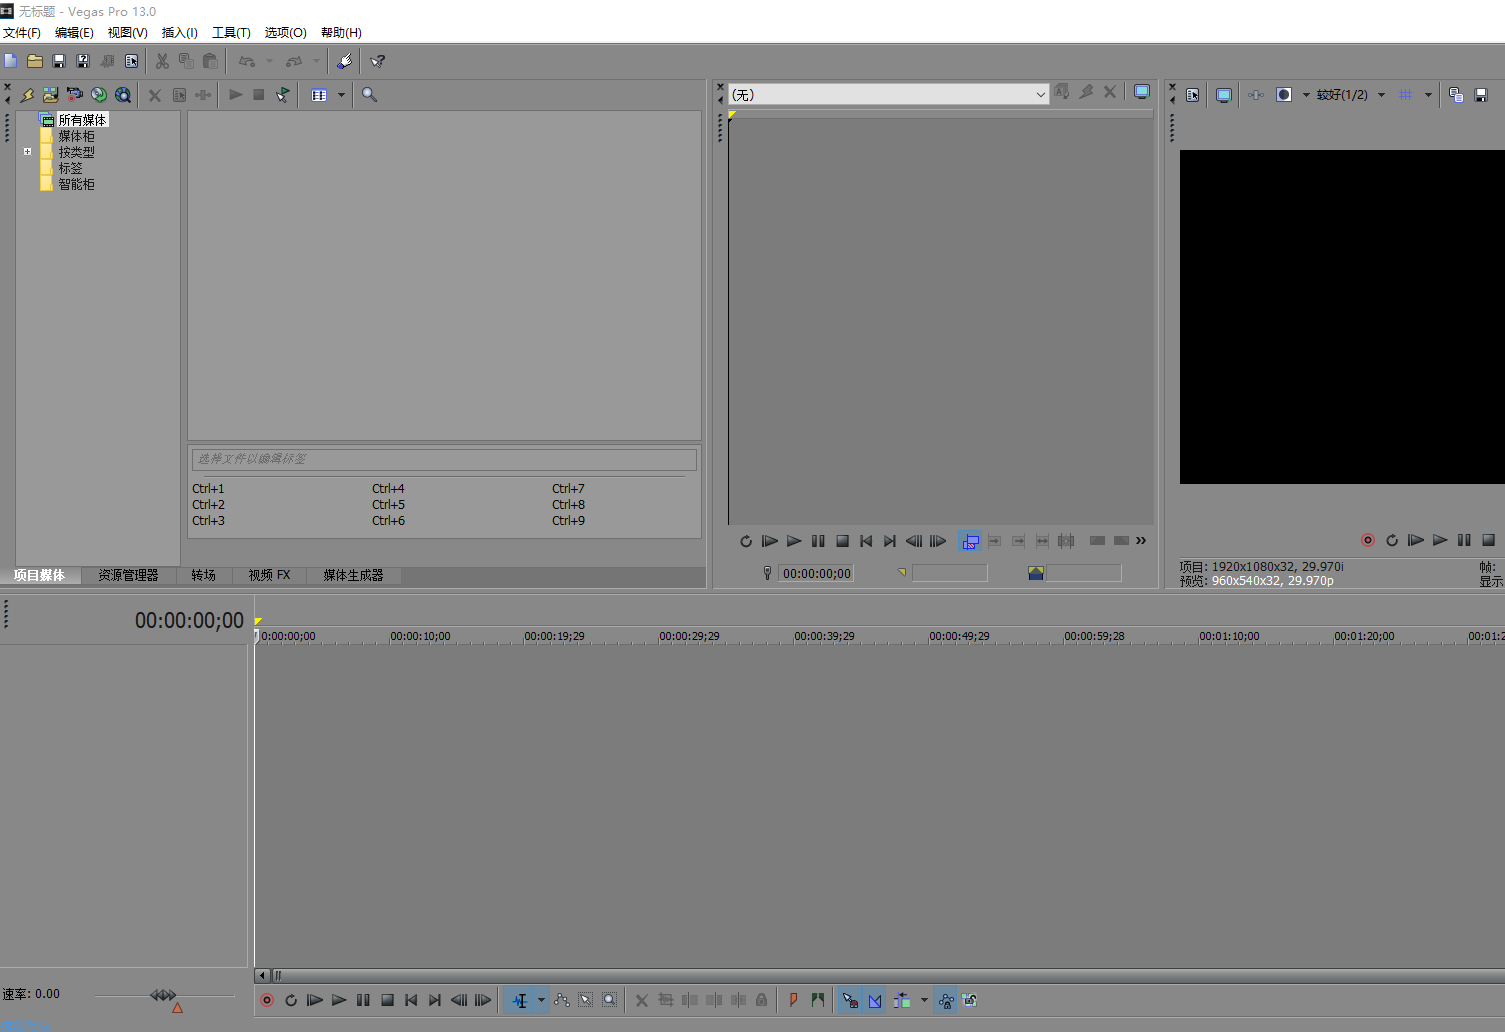Toggle preview on external monitor icon
1505x1032 pixels.
(x=1223, y=95)
